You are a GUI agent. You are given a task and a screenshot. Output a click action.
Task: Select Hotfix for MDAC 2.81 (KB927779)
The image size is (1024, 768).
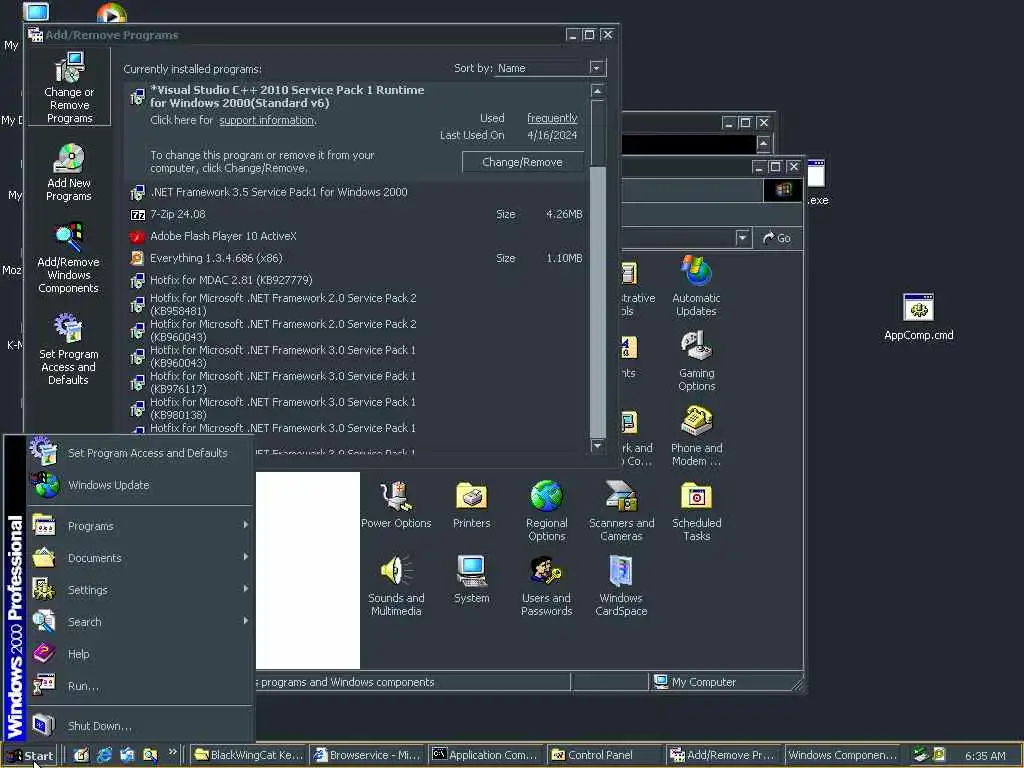click(x=356, y=280)
